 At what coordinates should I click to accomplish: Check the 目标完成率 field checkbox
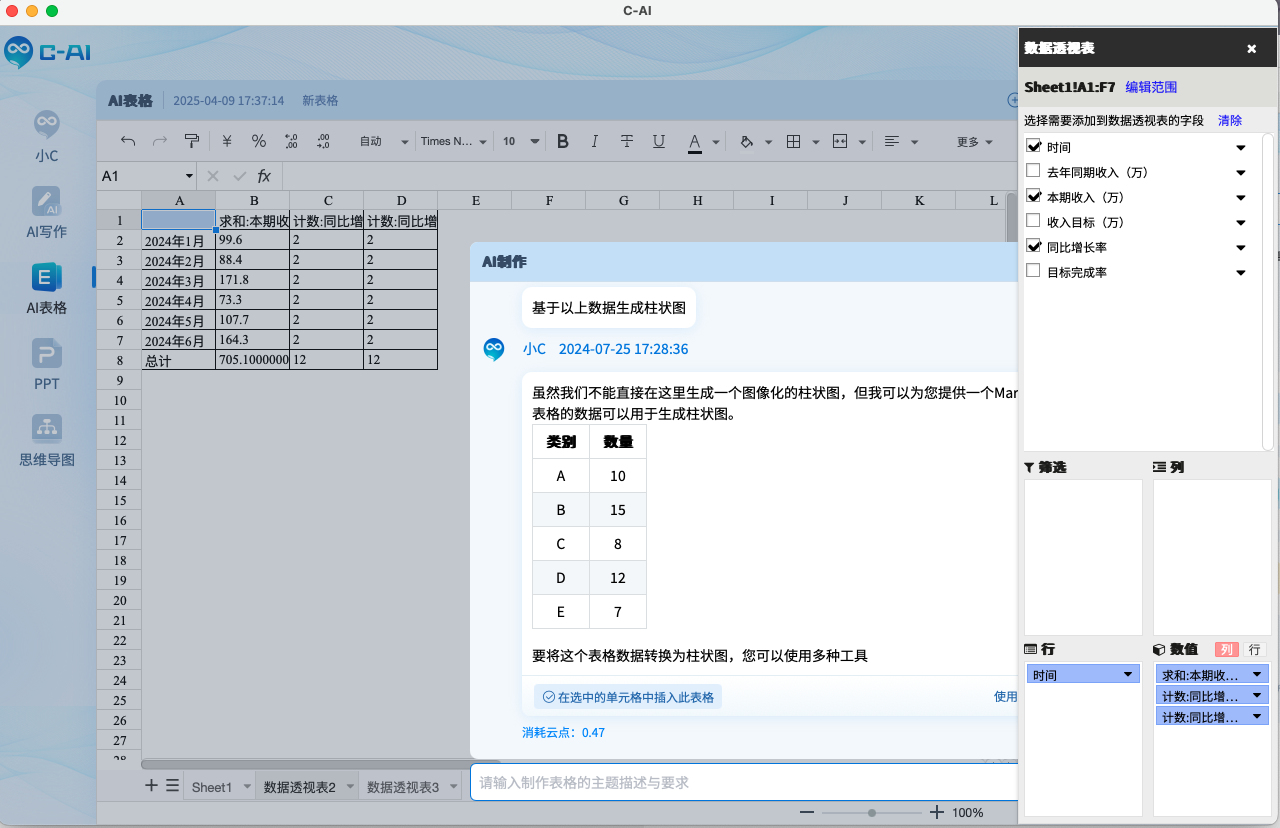click(1033, 271)
